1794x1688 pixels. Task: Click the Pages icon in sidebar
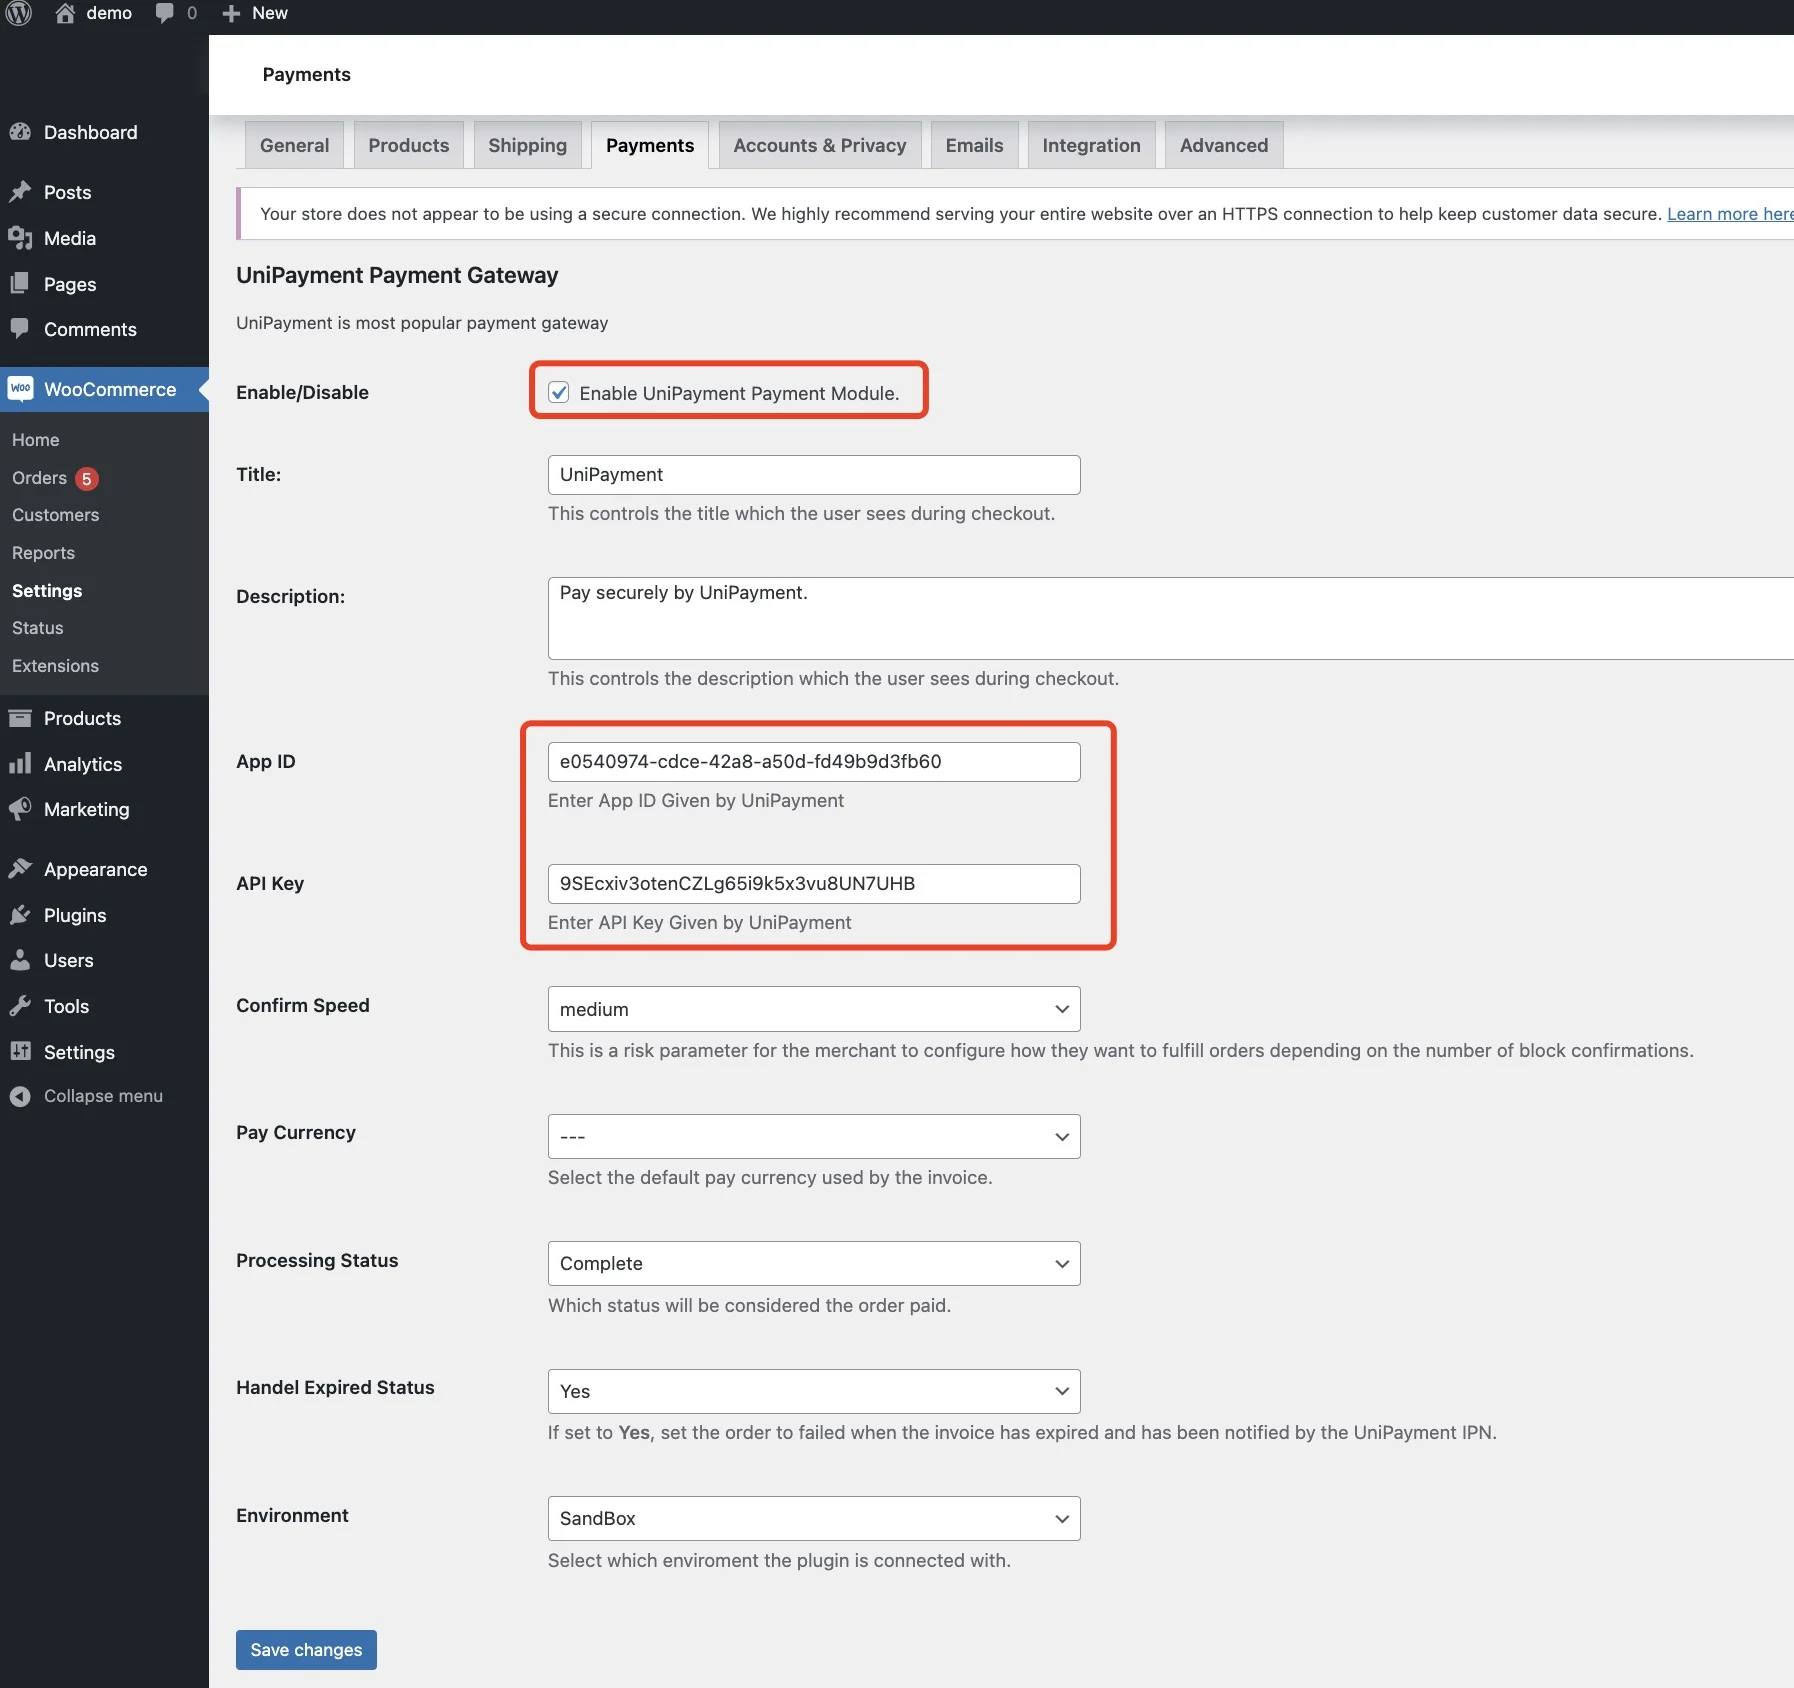pyautogui.click(x=20, y=284)
